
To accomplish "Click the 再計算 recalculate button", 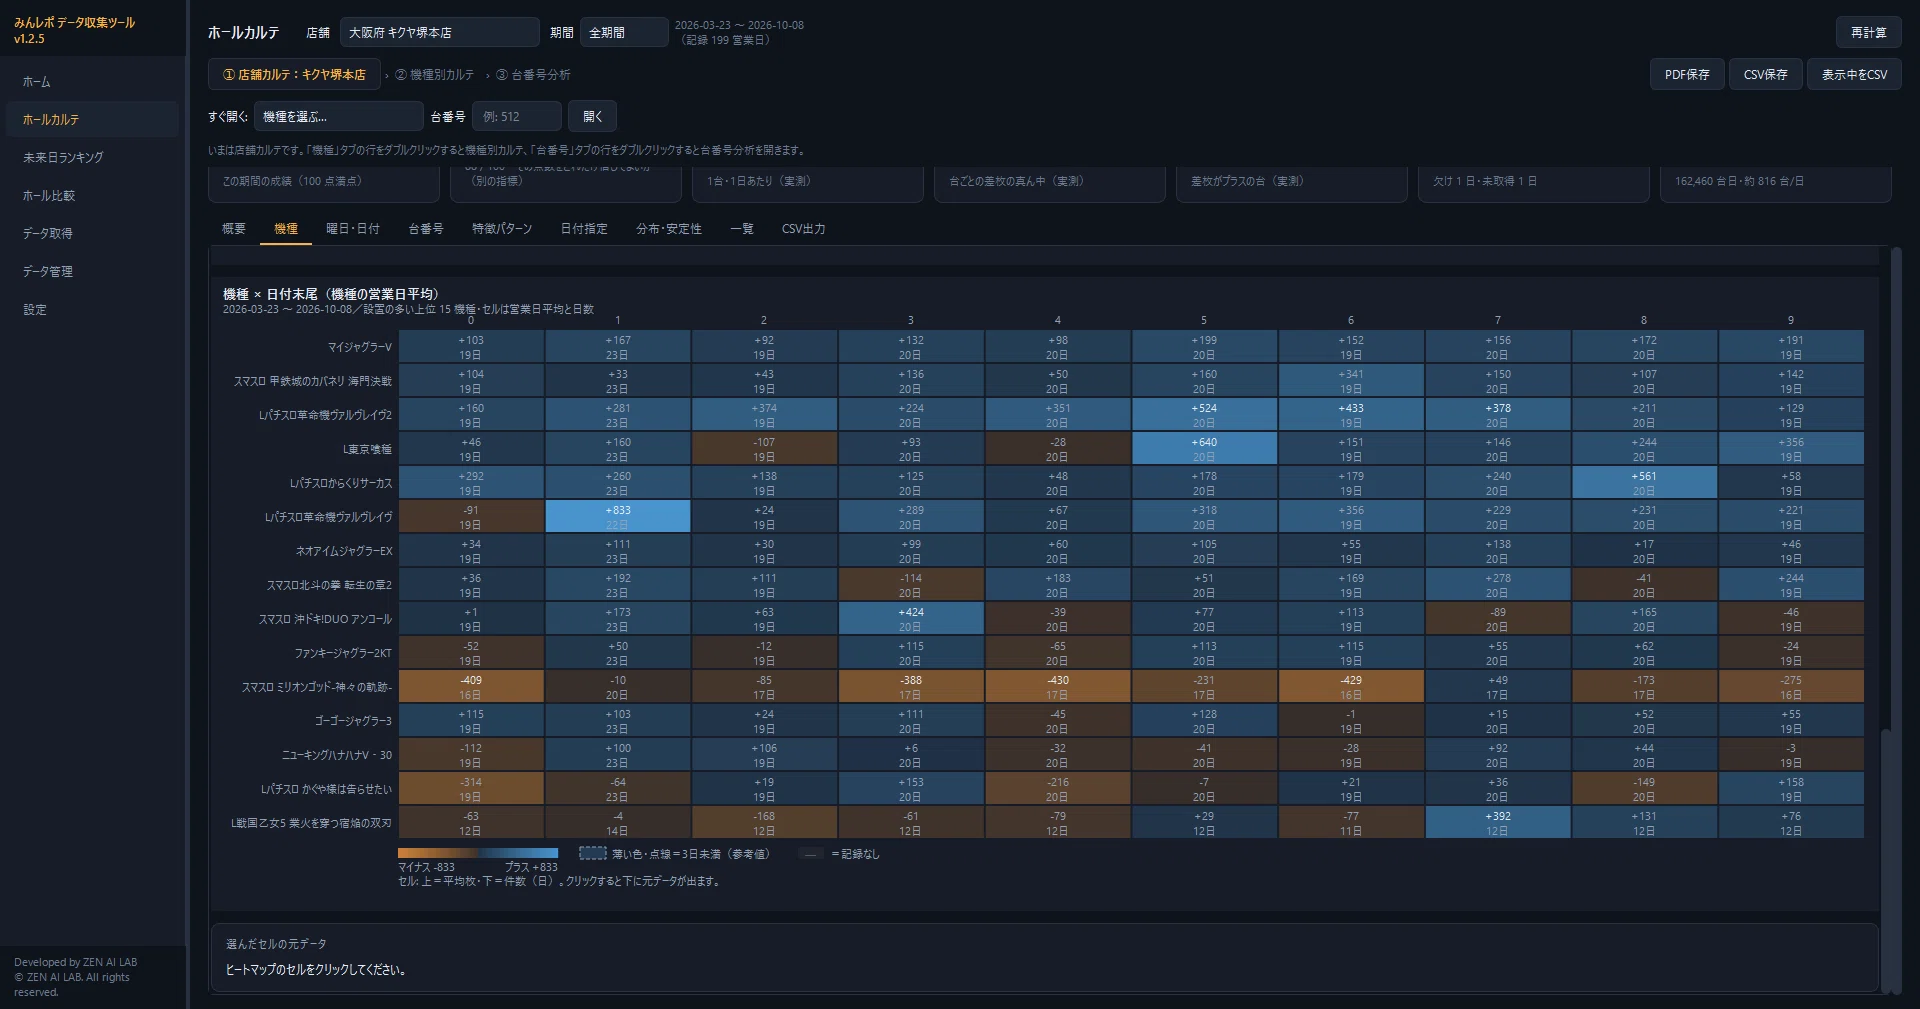I will pos(1868,32).
